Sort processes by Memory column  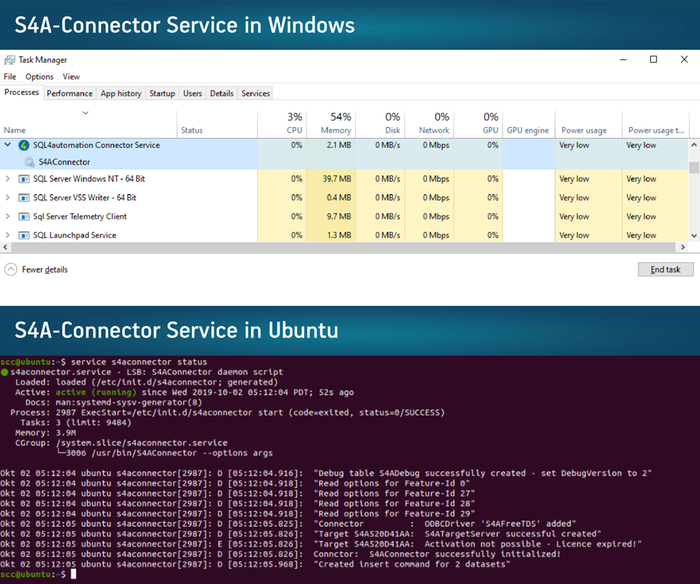[x=331, y=124]
